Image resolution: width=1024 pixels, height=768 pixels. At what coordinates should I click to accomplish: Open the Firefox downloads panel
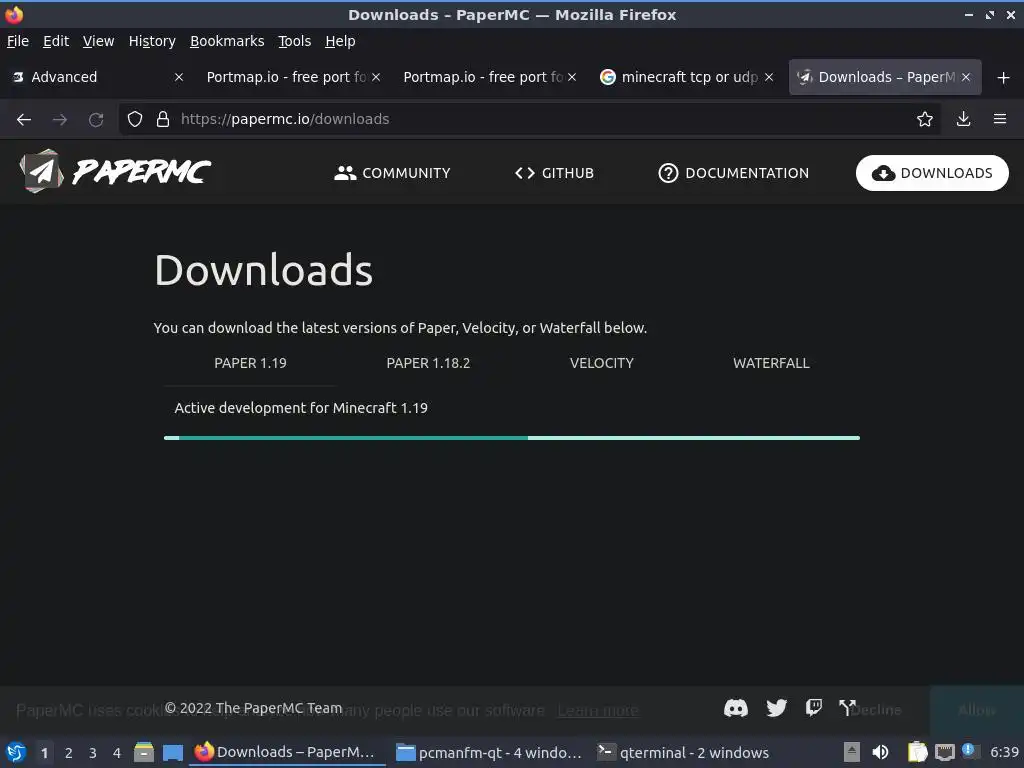coord(963,119)
